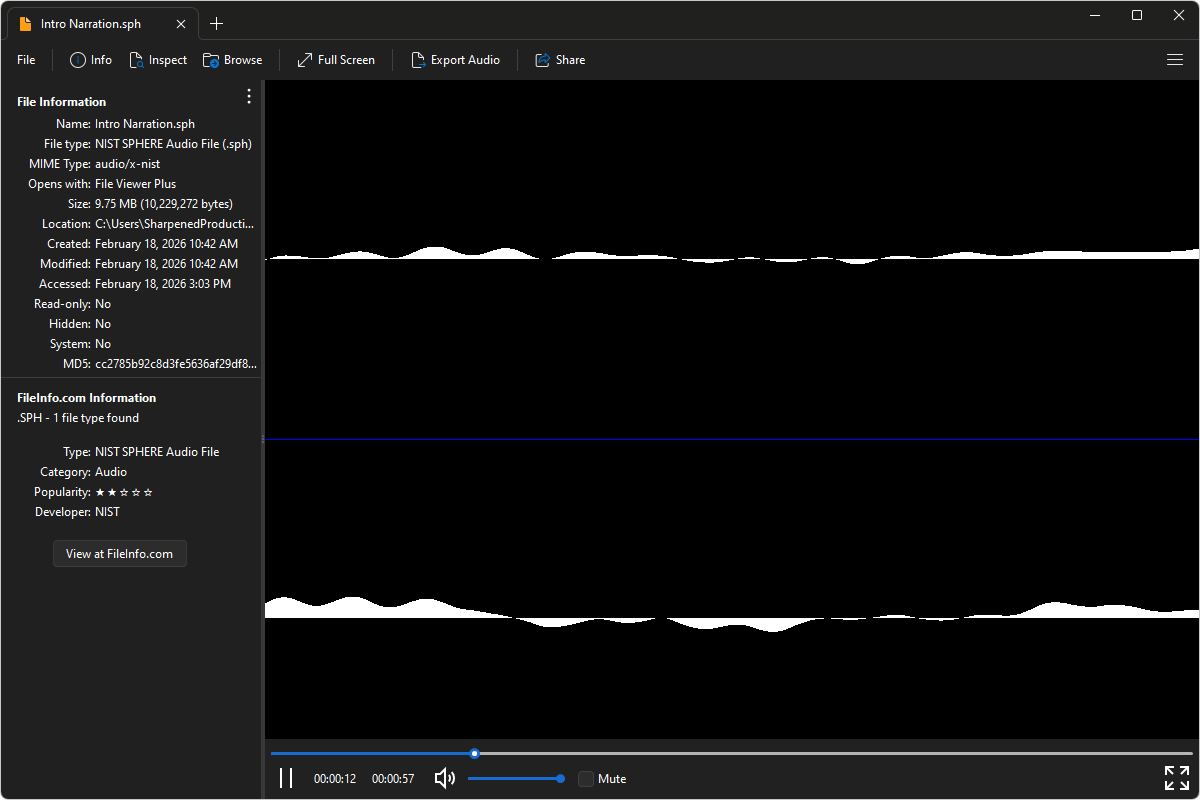Image resolution: width=1200 pixels, height=800 pixels.
Task: Click the playback seek bar handle
Action: coord(475,753)
